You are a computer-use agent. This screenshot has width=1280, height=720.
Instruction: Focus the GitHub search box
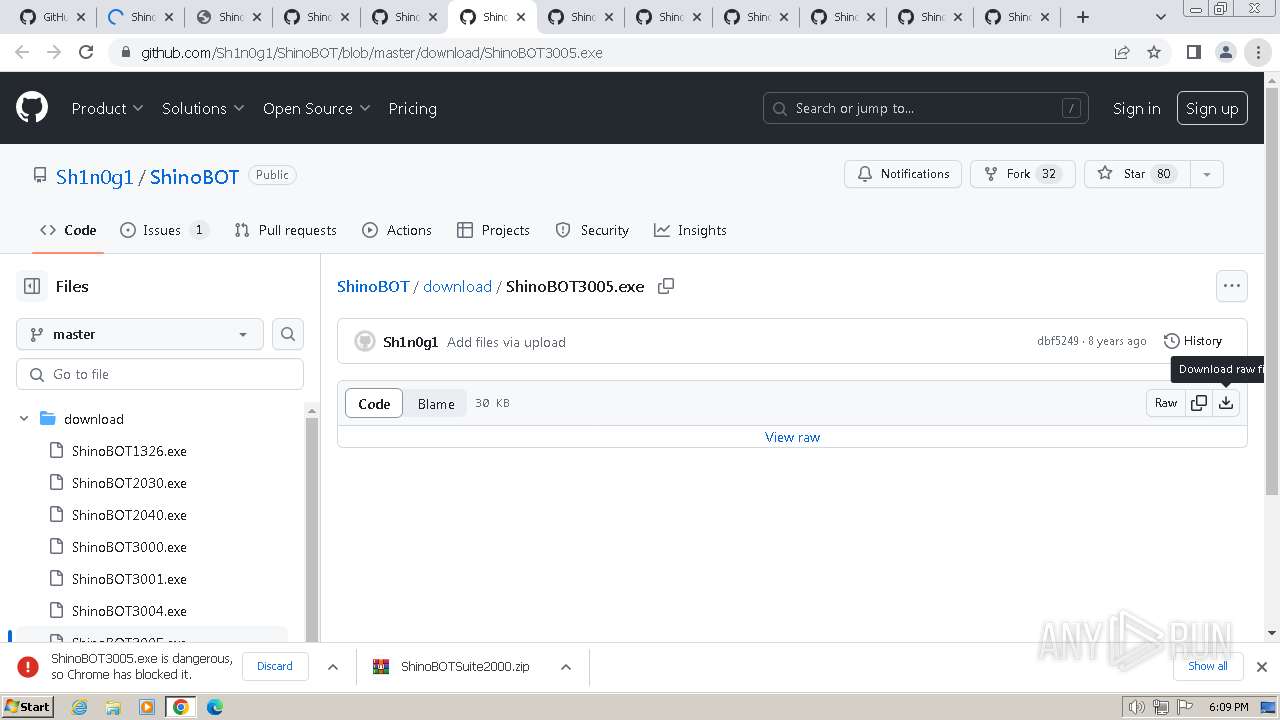(x=926, y=108)
